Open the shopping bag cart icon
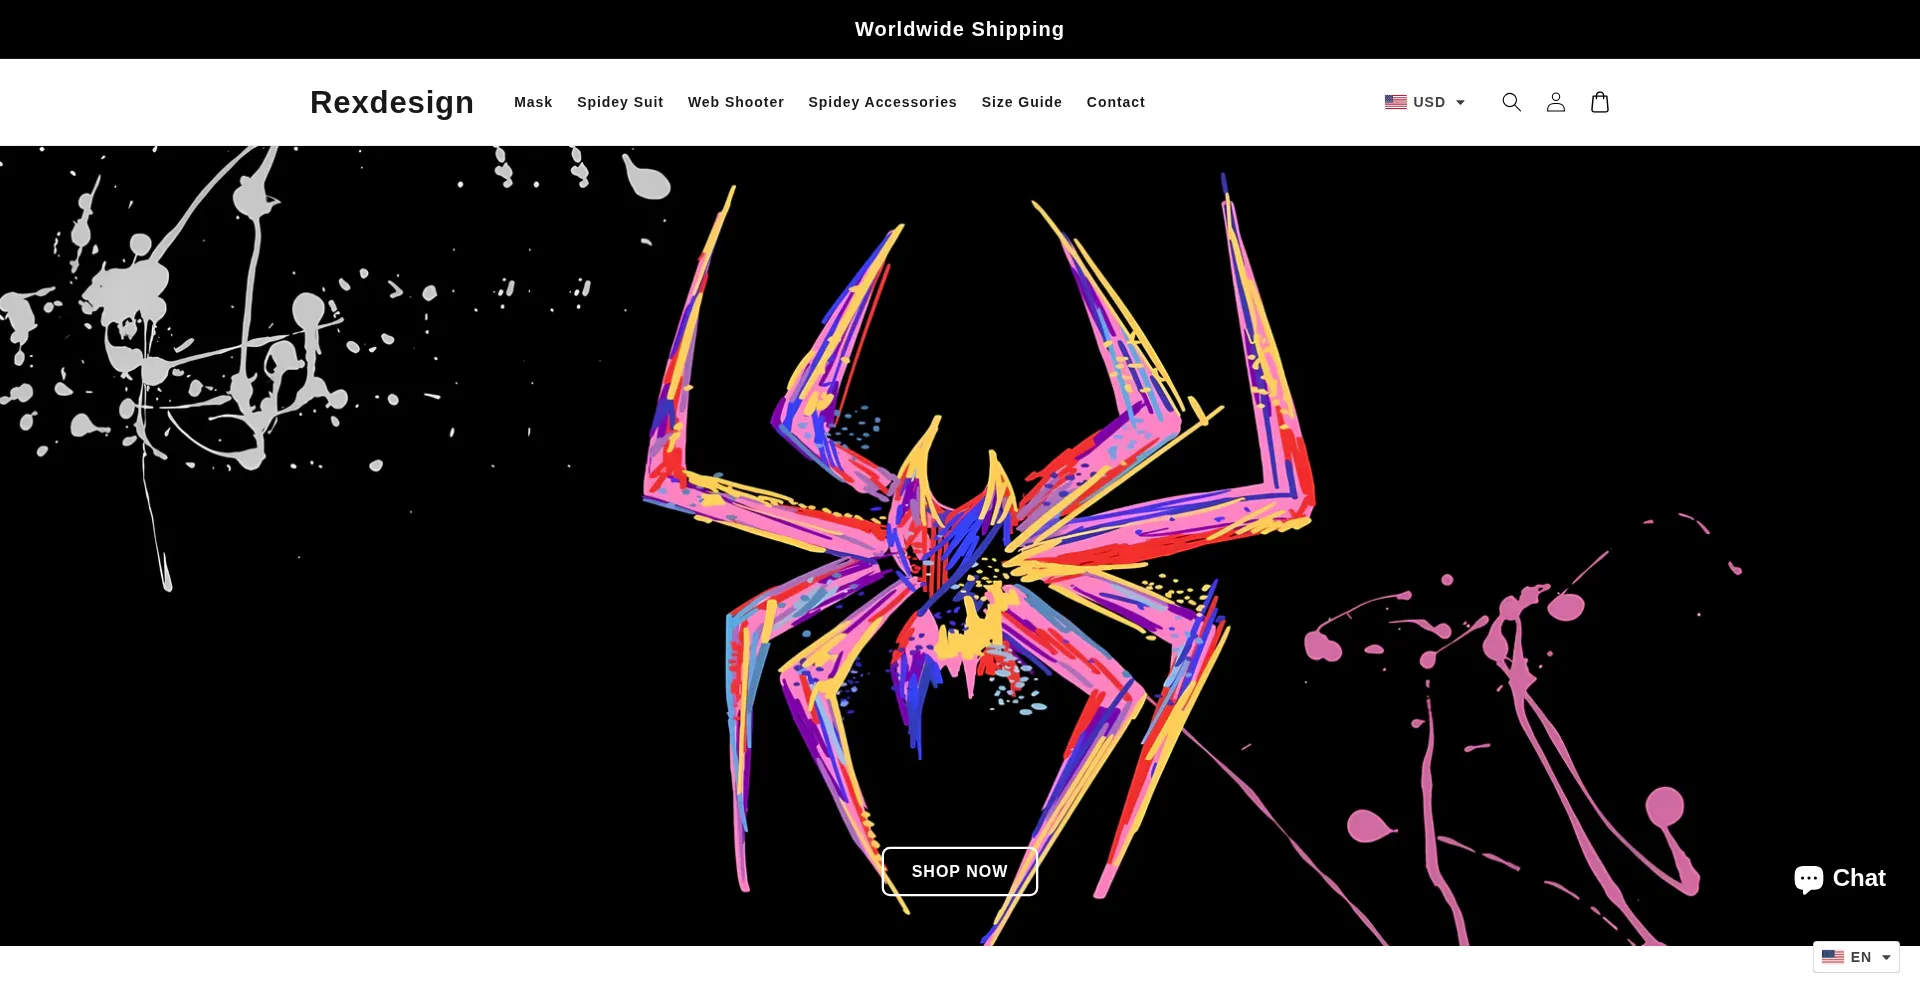The width and height of the screenshot is (1920, 993). click(1599, 102)
